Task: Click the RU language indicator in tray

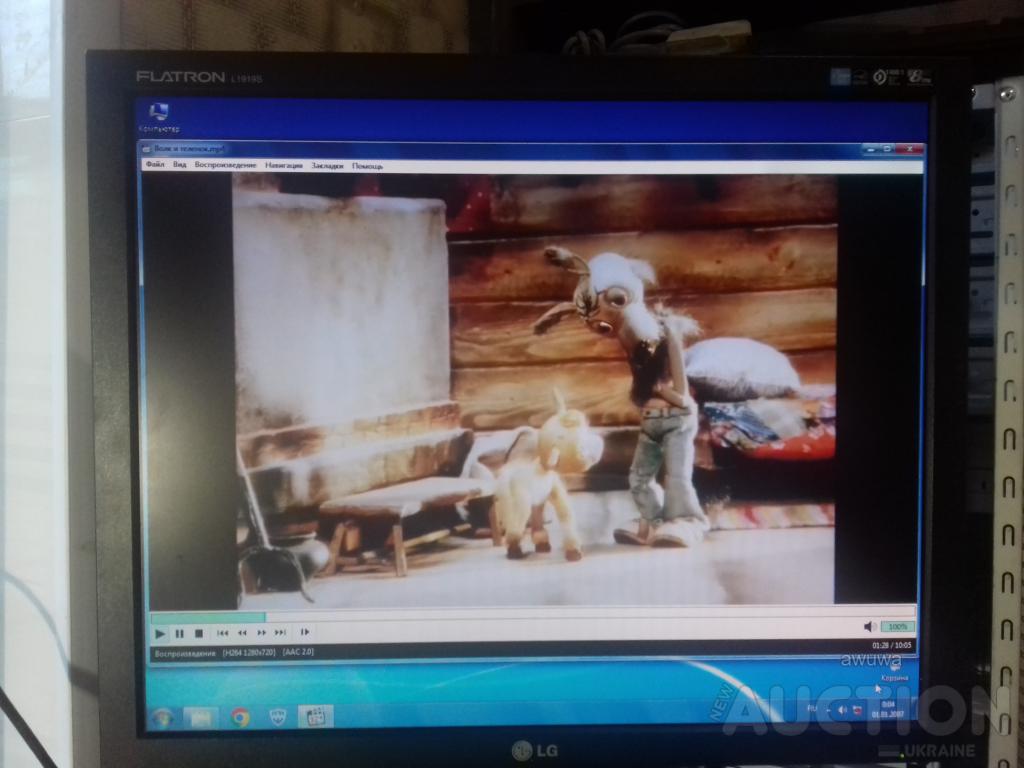Action: click(813, 709)
